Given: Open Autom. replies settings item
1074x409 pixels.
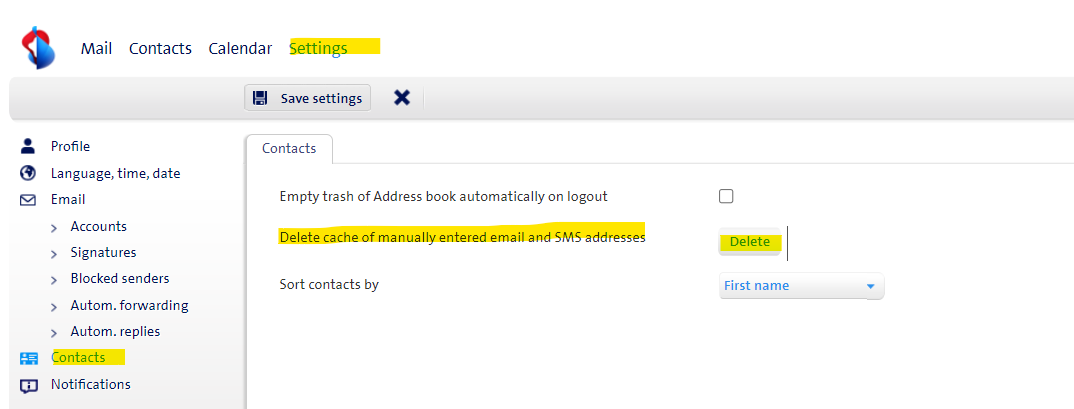Looking at the screenshot, I should (115, 331).
